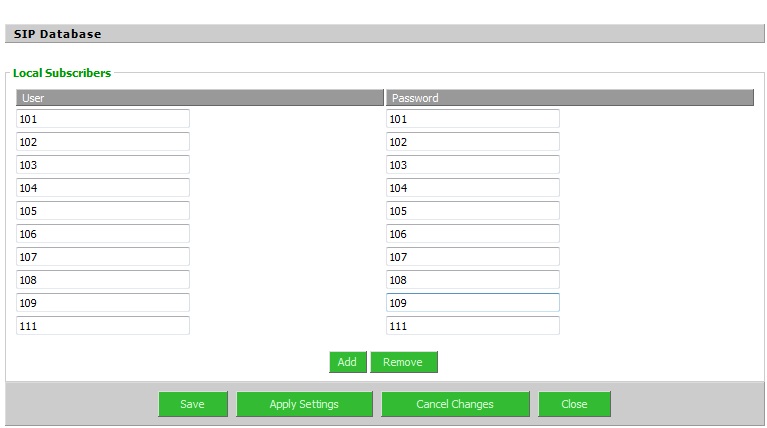Click Cancel Changes button
The image size is (767, 428).
pyautogui.click(x=455, y=404)
